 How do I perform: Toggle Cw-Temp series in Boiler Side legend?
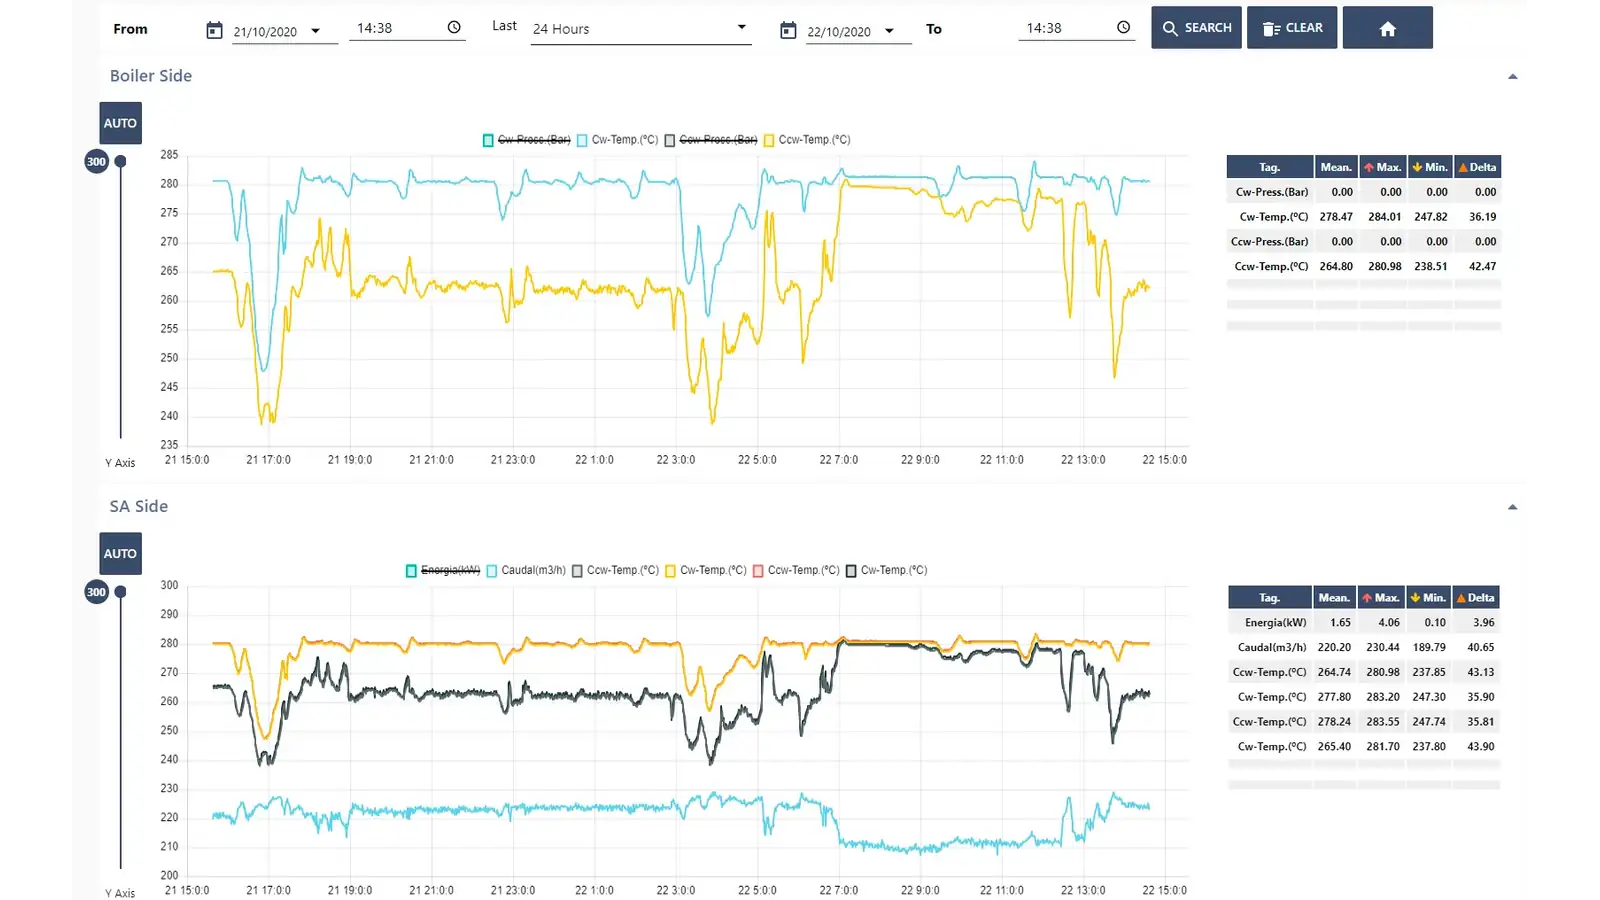(618, 140)
